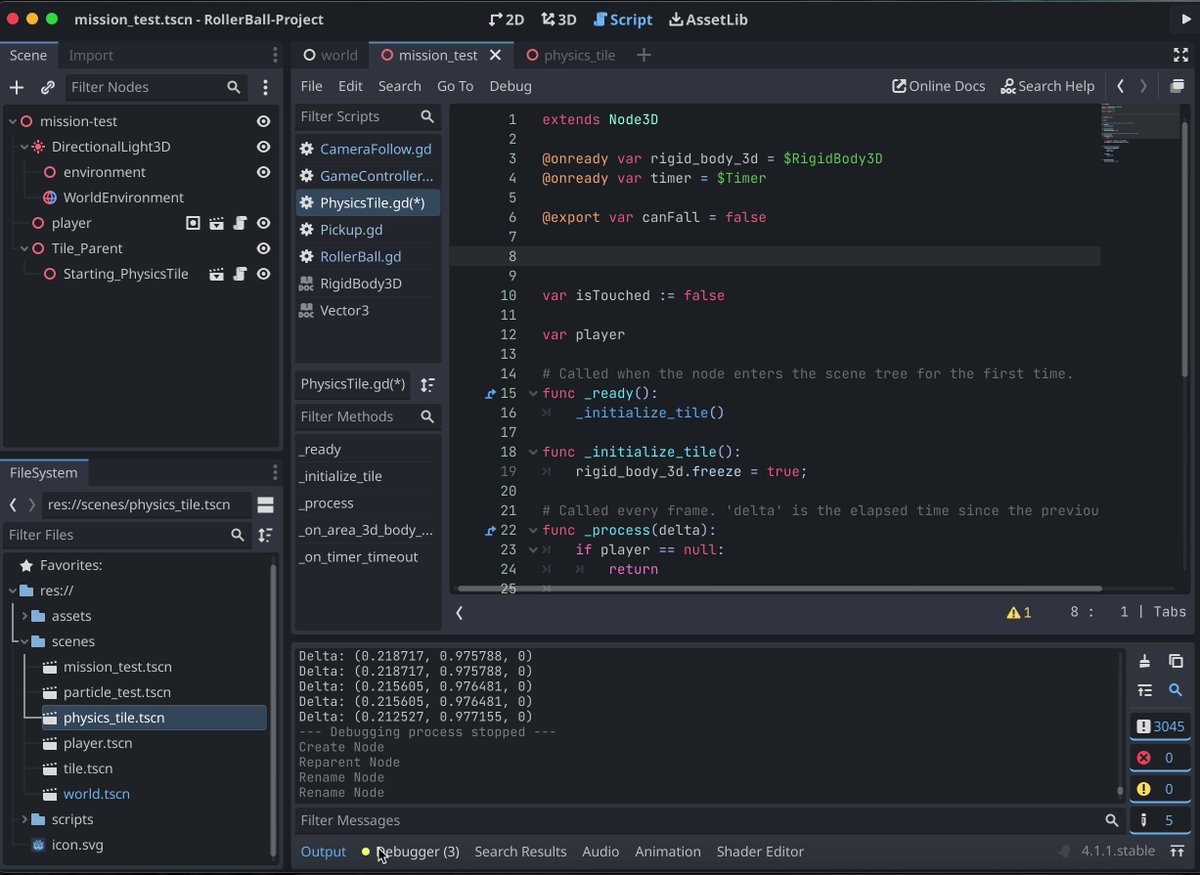Collapse the Tile_Parent node

point(24,248)
